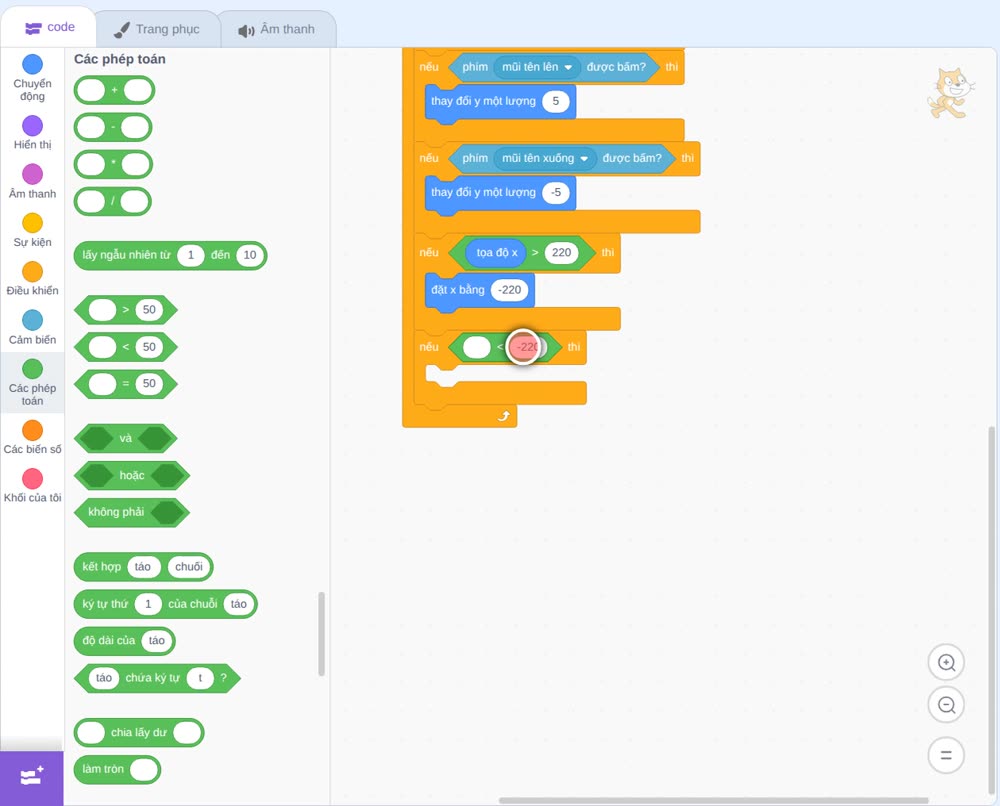Open the Cảm biến block category

[x=32, y=328]
